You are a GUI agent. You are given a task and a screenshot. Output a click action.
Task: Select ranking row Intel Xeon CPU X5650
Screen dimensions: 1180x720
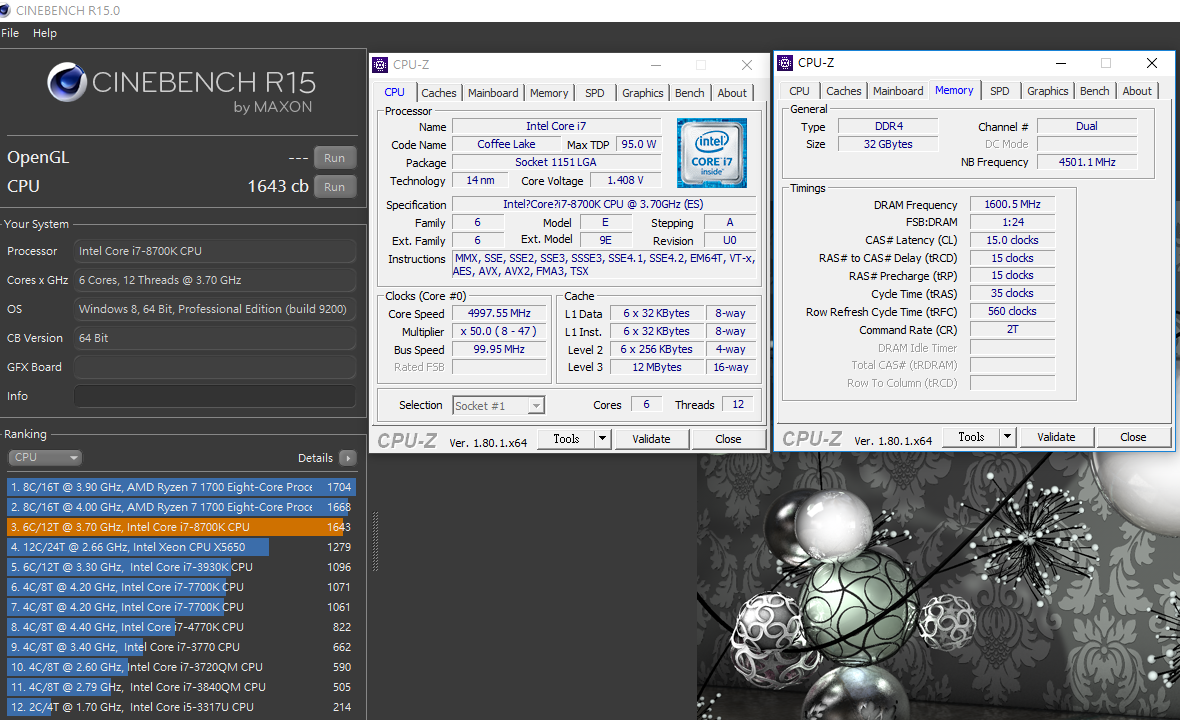click(181, 547)
